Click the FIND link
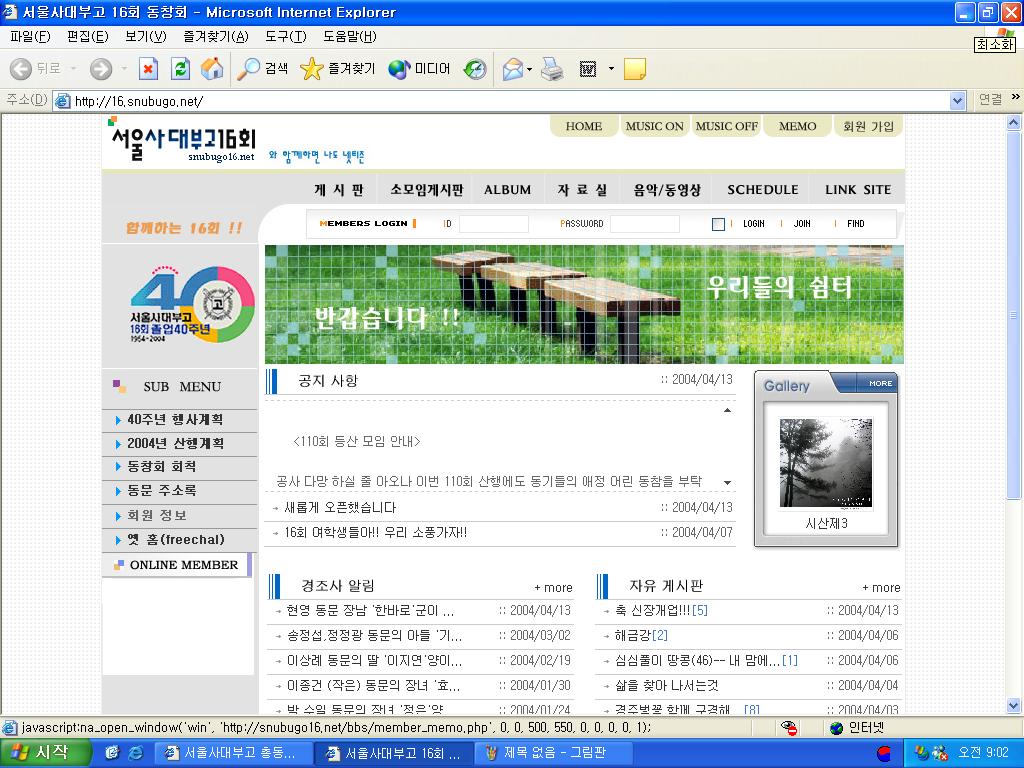This screenshot has height=768, width=1024. [856, 224]
